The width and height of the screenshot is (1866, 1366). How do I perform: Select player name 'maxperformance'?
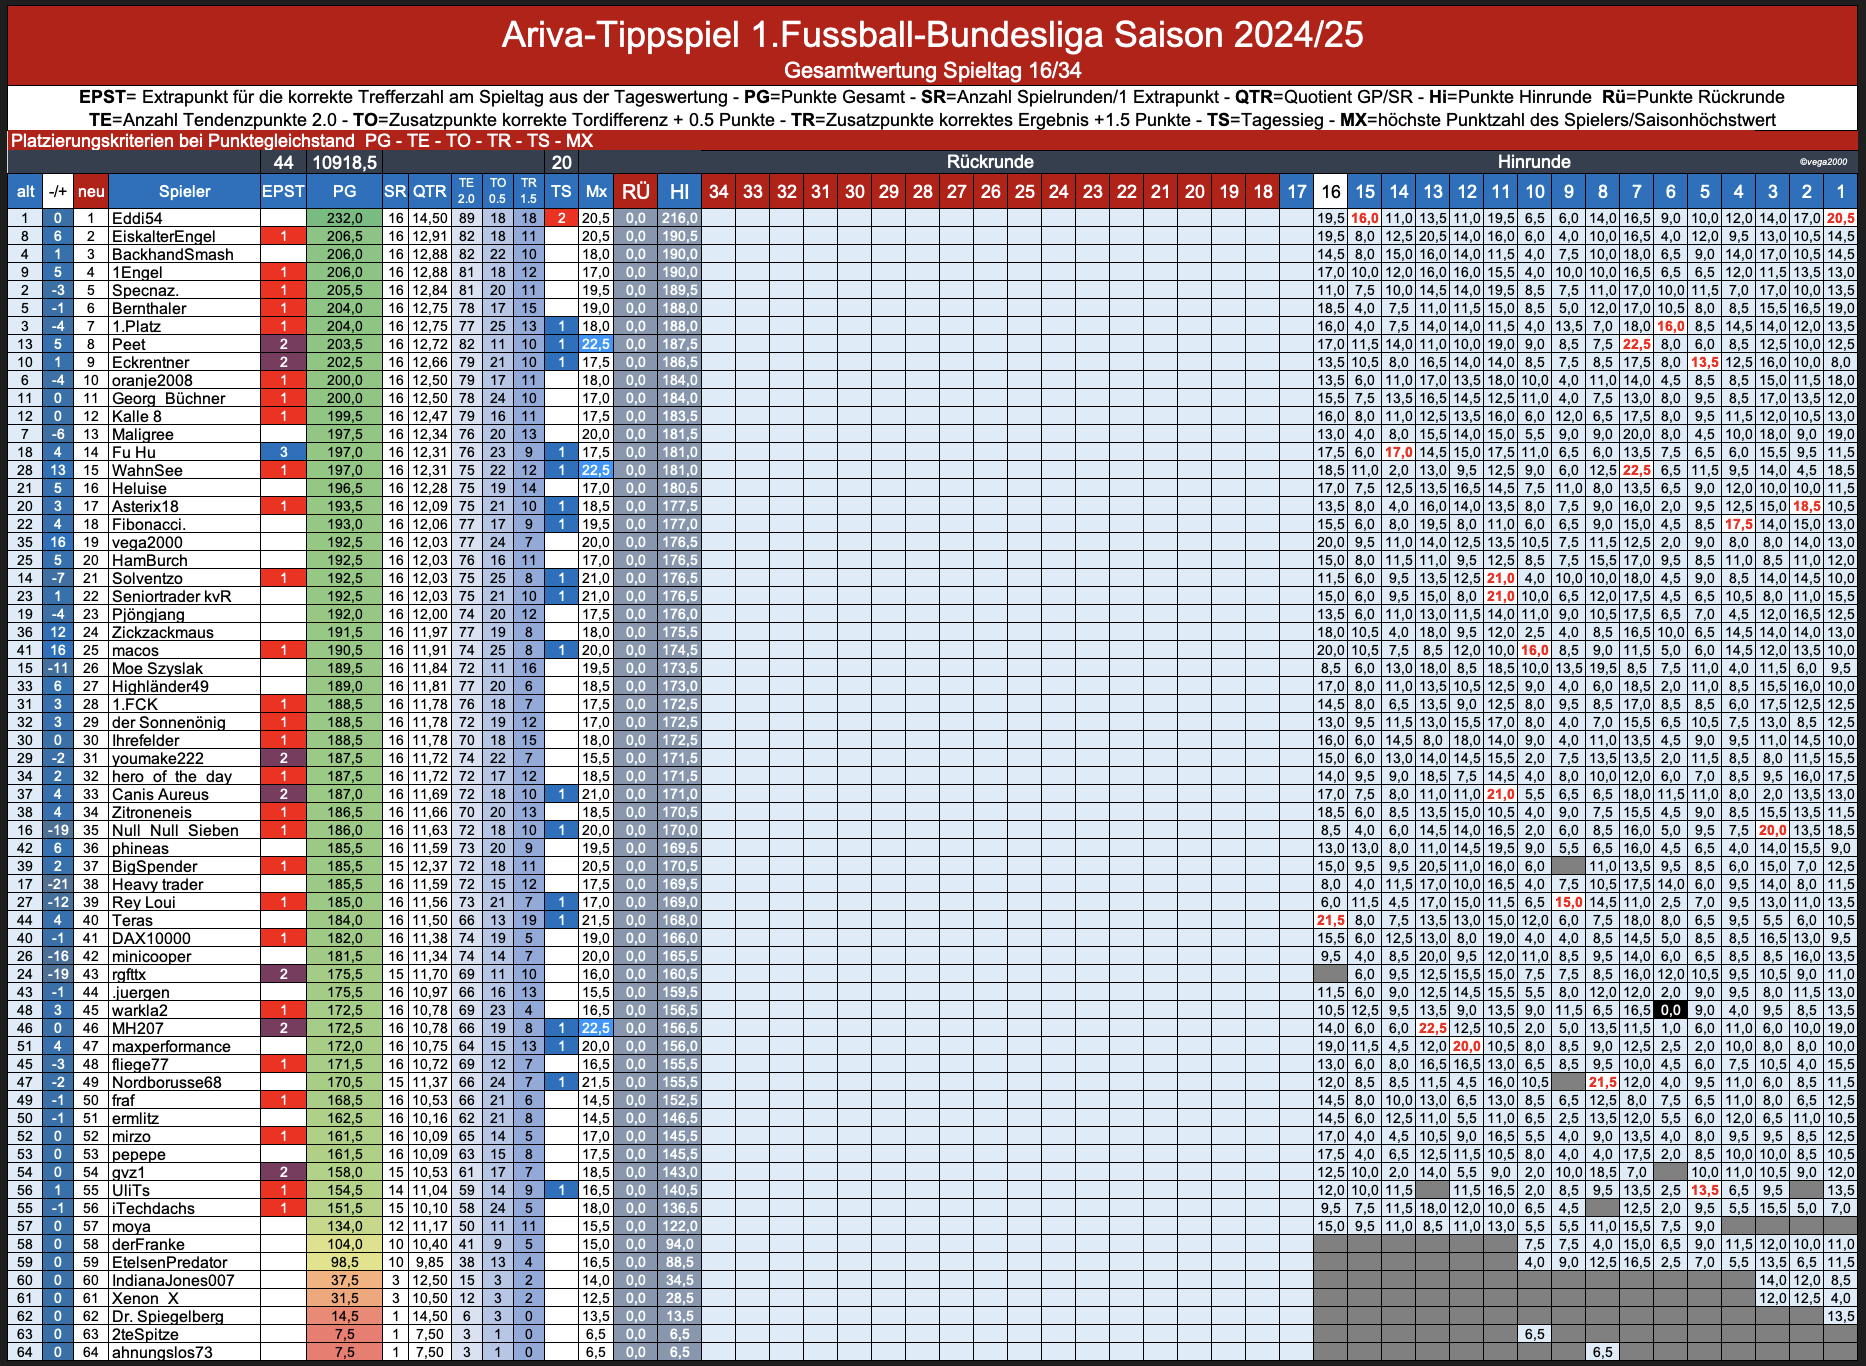pyautogui.click(x=171, y=1046)
